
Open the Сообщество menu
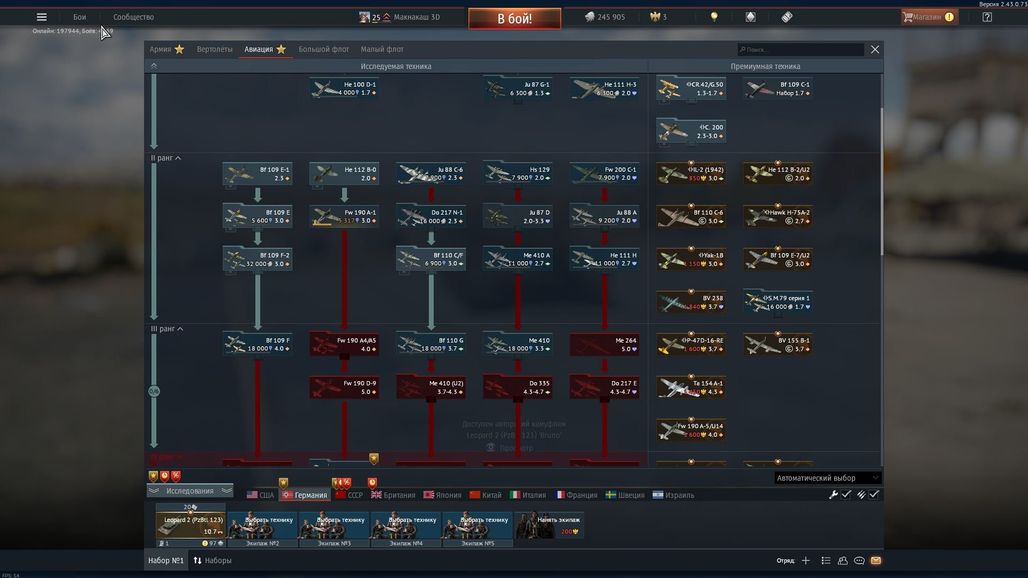click(133, 17)
